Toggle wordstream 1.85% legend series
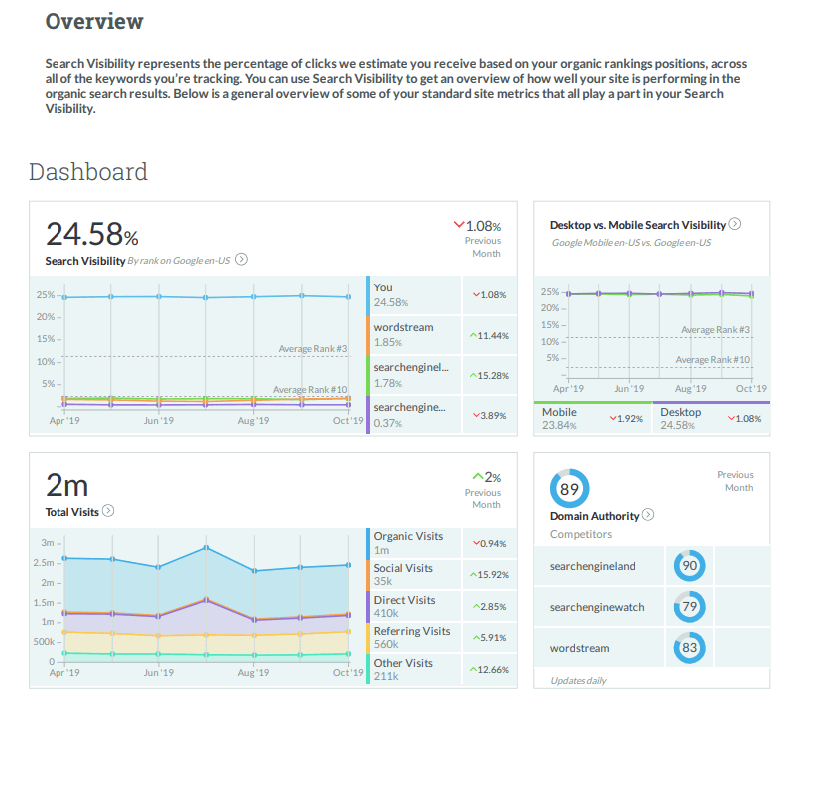Viewport: 814px width, 788px height. click(x=412, y=335)
